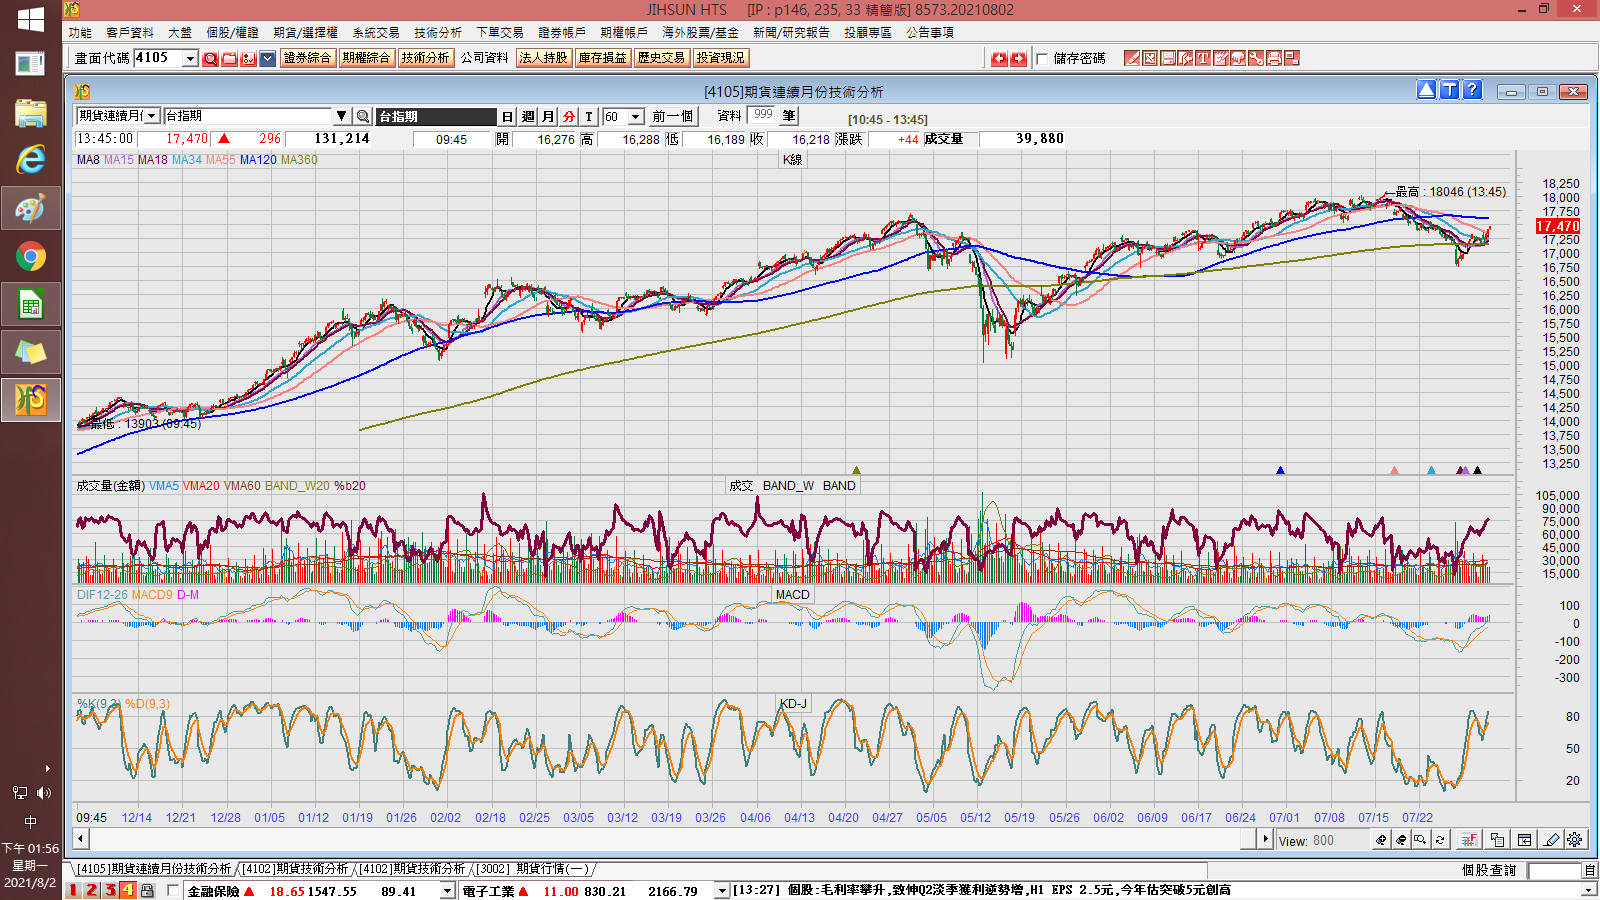This screenshot has height=900, width=1600.
Task: Select the 日 (daily) period toggle
Action: [507, 117]
